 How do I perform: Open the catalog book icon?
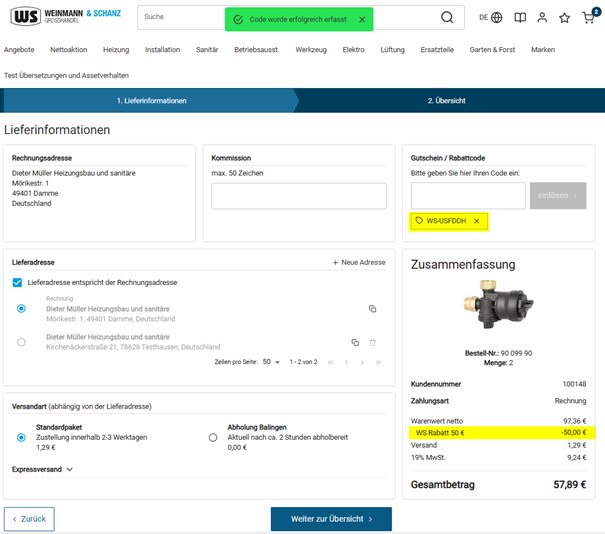coord(519,18)
